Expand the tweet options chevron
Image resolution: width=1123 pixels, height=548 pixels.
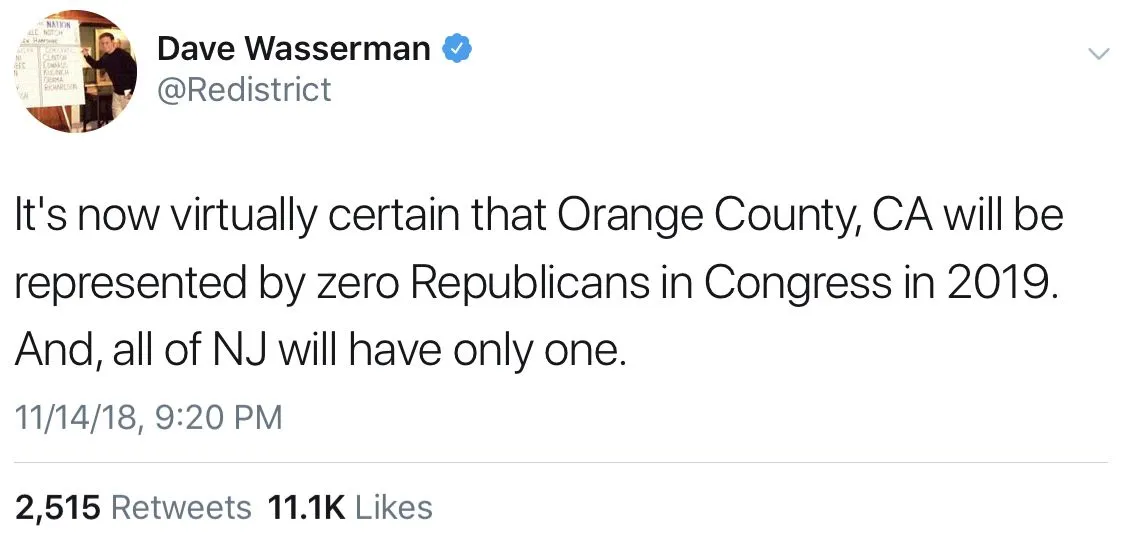[1097, 54]
